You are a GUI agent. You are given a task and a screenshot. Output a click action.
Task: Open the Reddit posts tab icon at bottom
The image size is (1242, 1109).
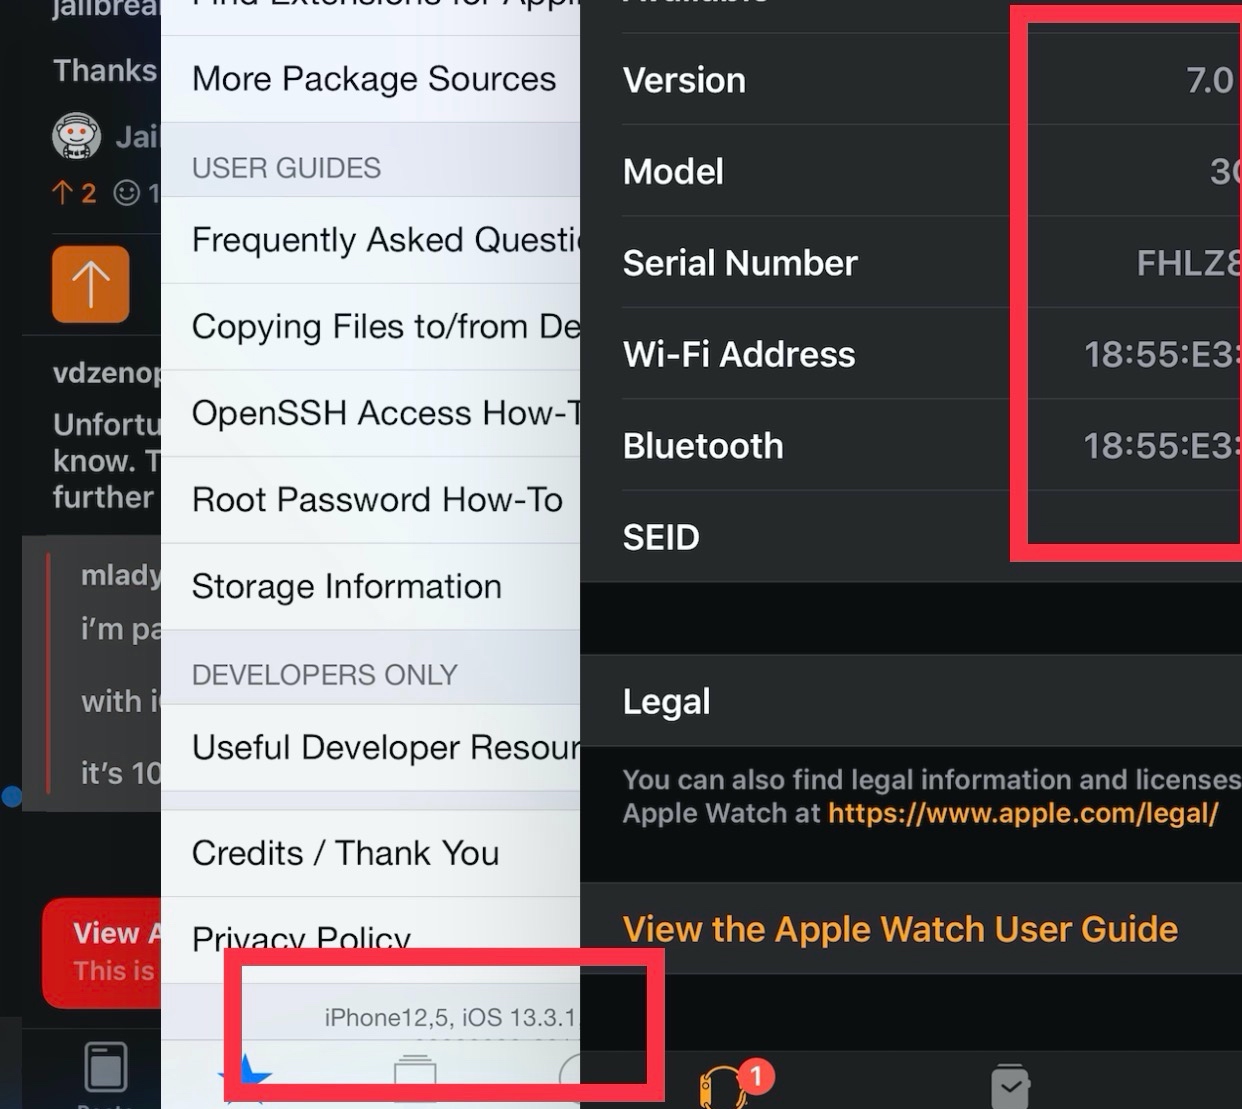pyautogui.click(x=105, y=1068)
